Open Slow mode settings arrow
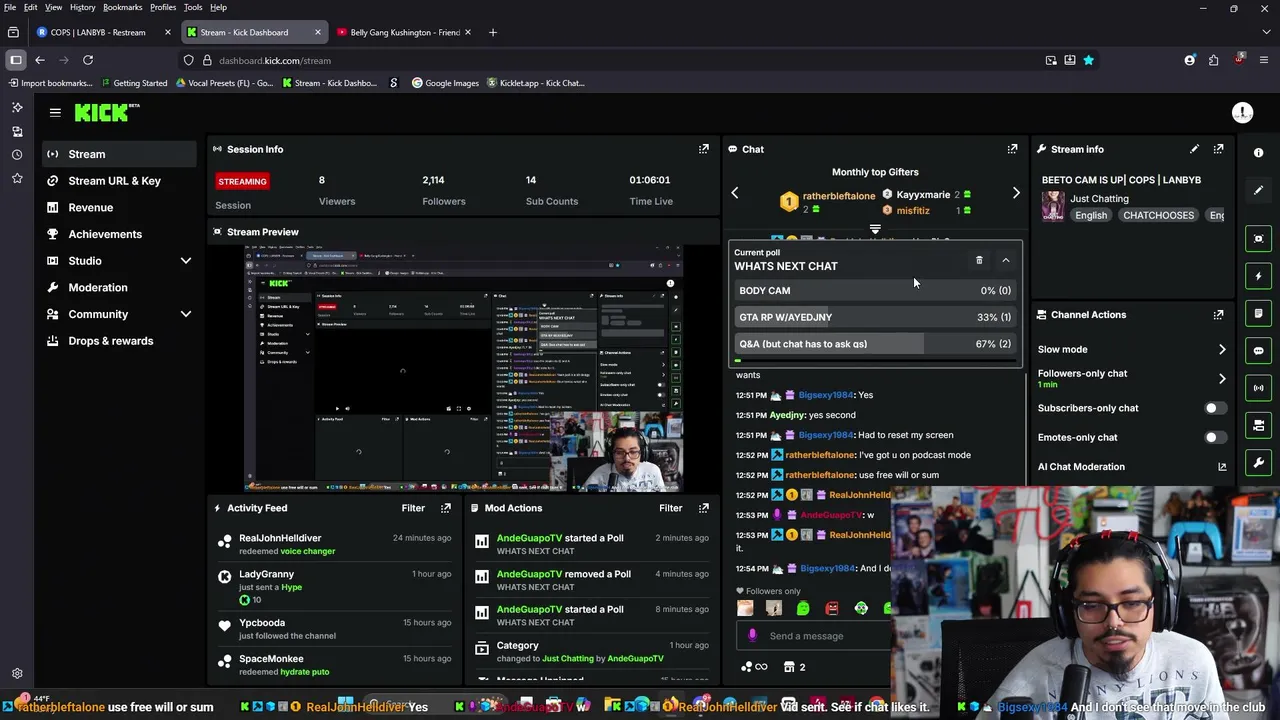Screen dimensions: 1280x720 (x=1222, y=349)
